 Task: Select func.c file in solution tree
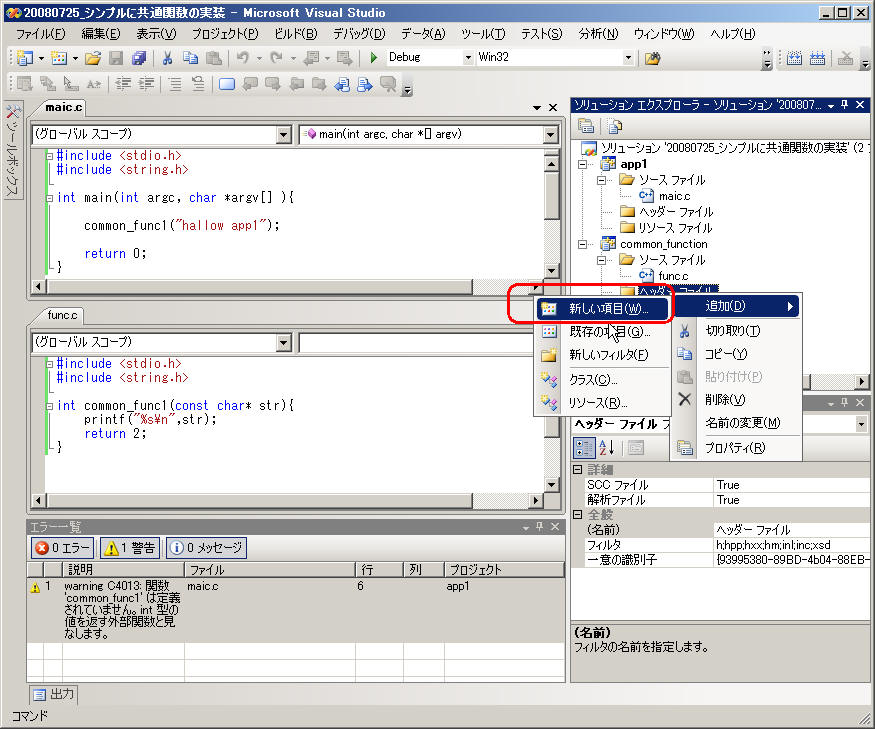coord(672,276)
